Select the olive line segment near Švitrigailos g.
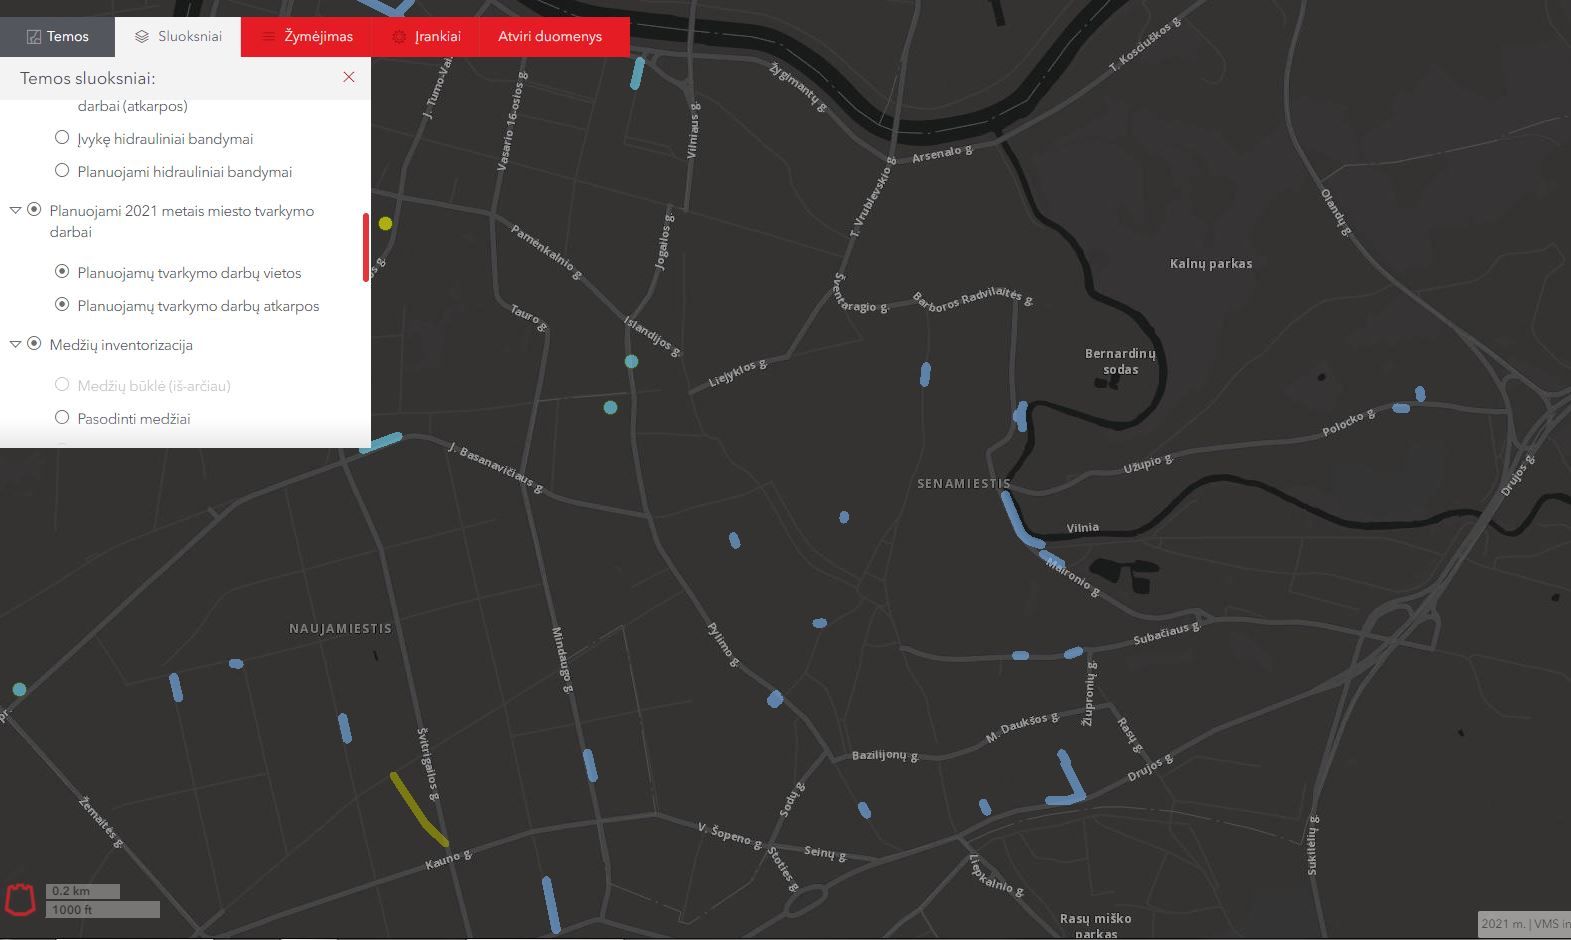1571x940 pixels. pos(417,809)
